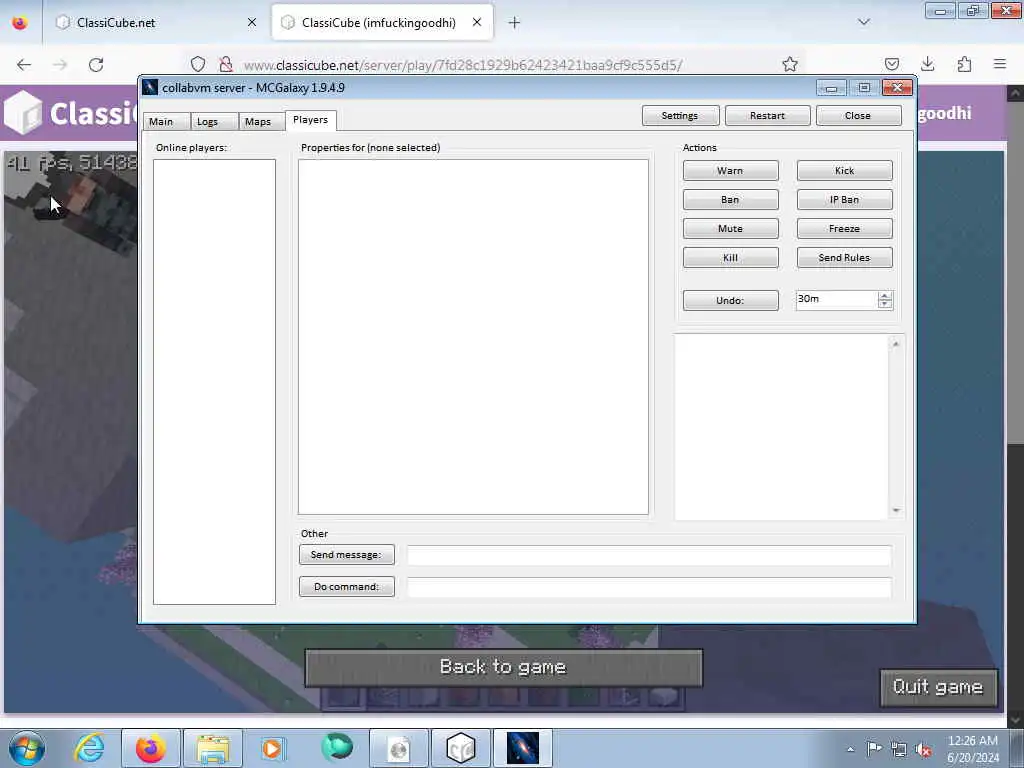
Task: Close the ClassiCube.net tab
Action: coord(252,22)
